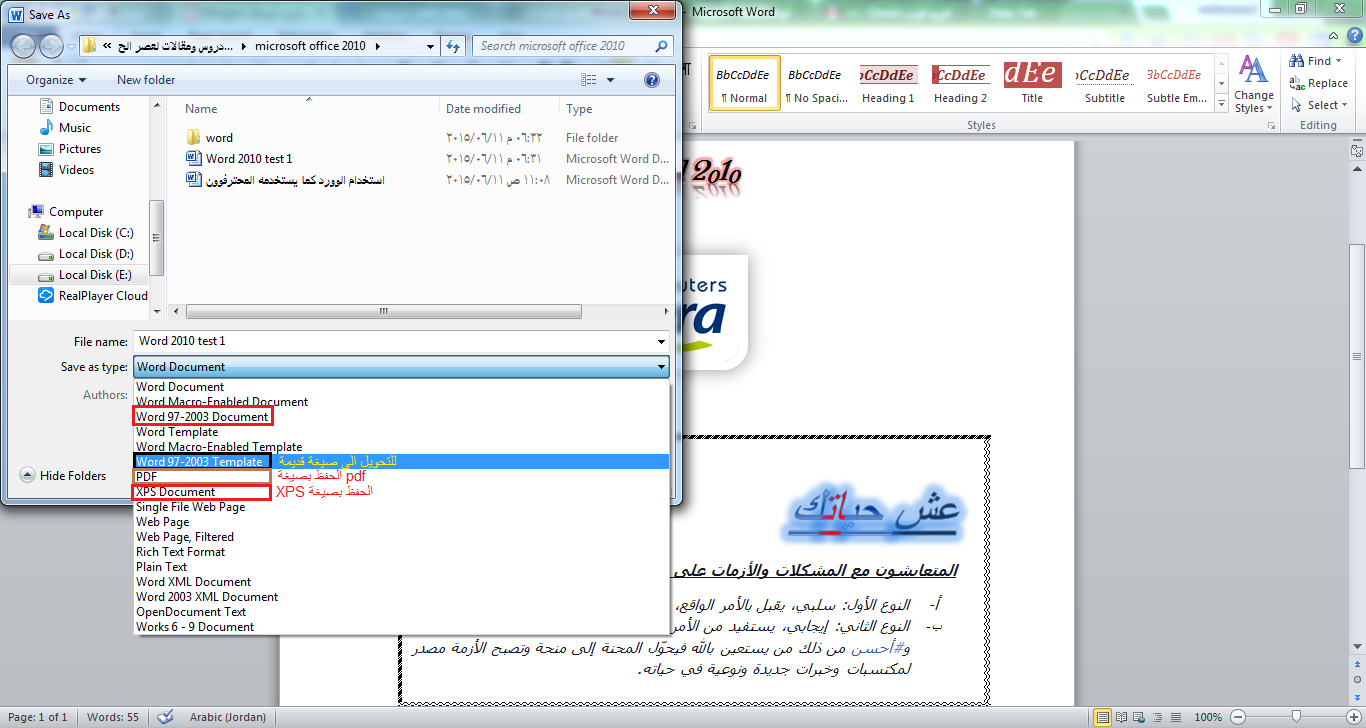Screen dimensions: 1366x728
Task: Choose Plain Text format
Action: 401,567
